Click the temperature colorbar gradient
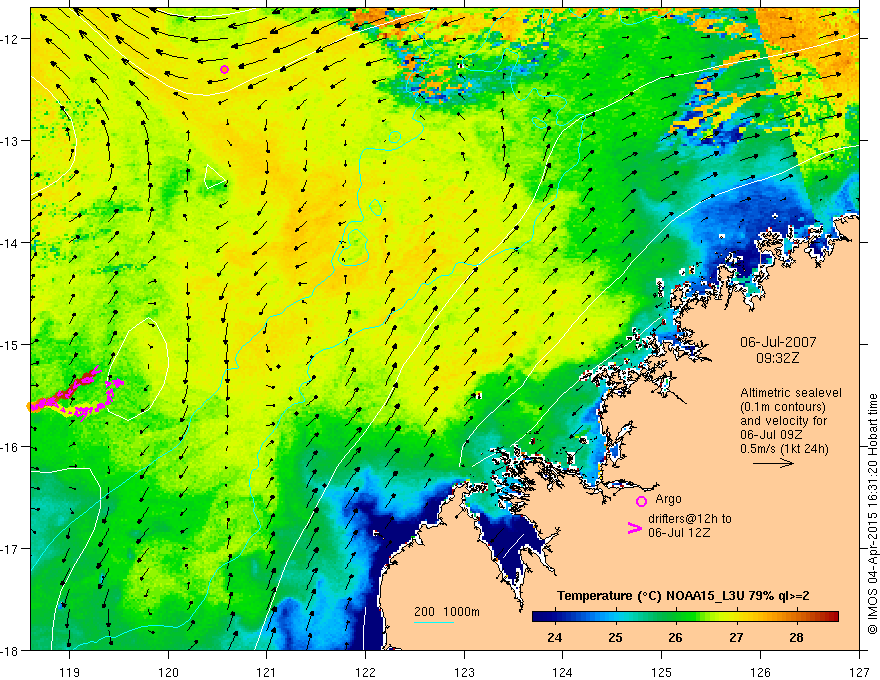880x680 pixels. click(x=685, y=617)
